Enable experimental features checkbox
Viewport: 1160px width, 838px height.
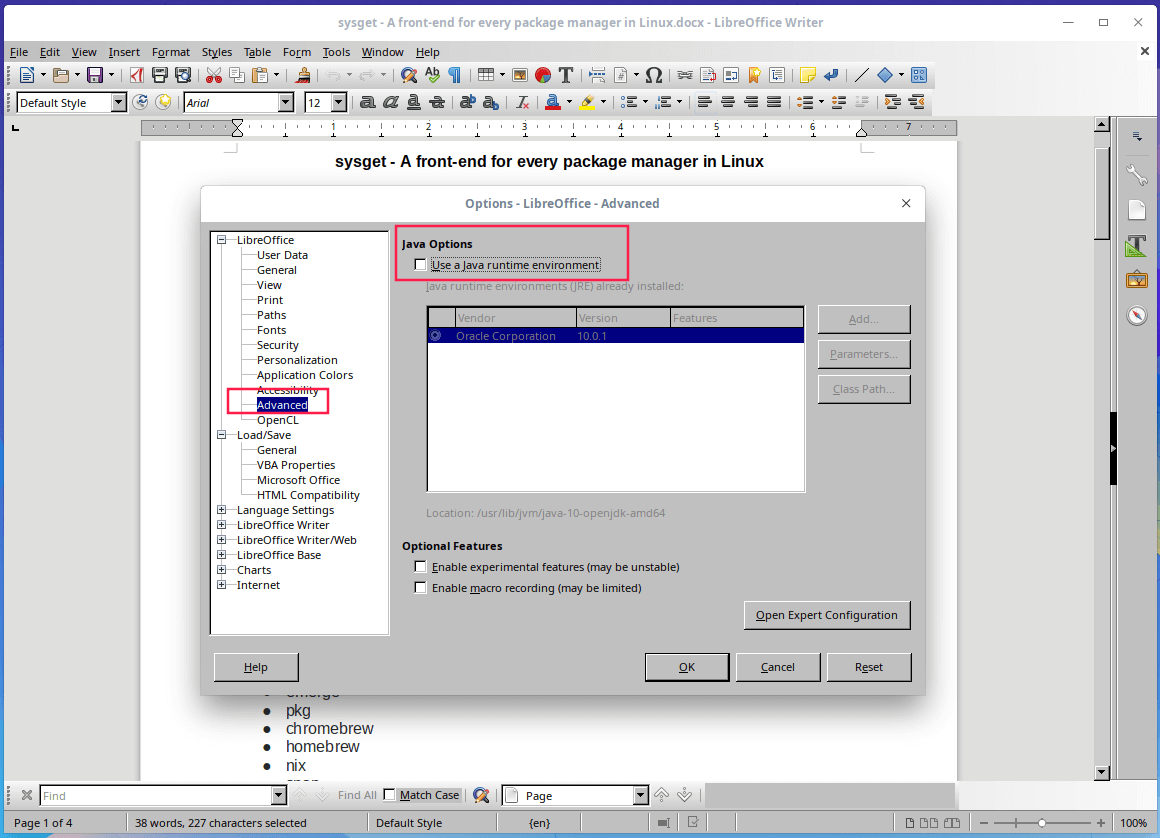pyautogui.click(x=421, y=566)
